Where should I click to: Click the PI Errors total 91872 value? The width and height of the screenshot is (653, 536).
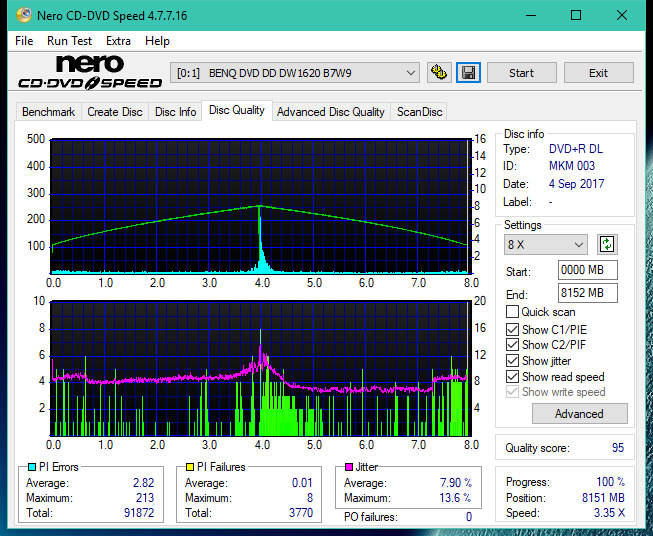[x=139, y=513]
